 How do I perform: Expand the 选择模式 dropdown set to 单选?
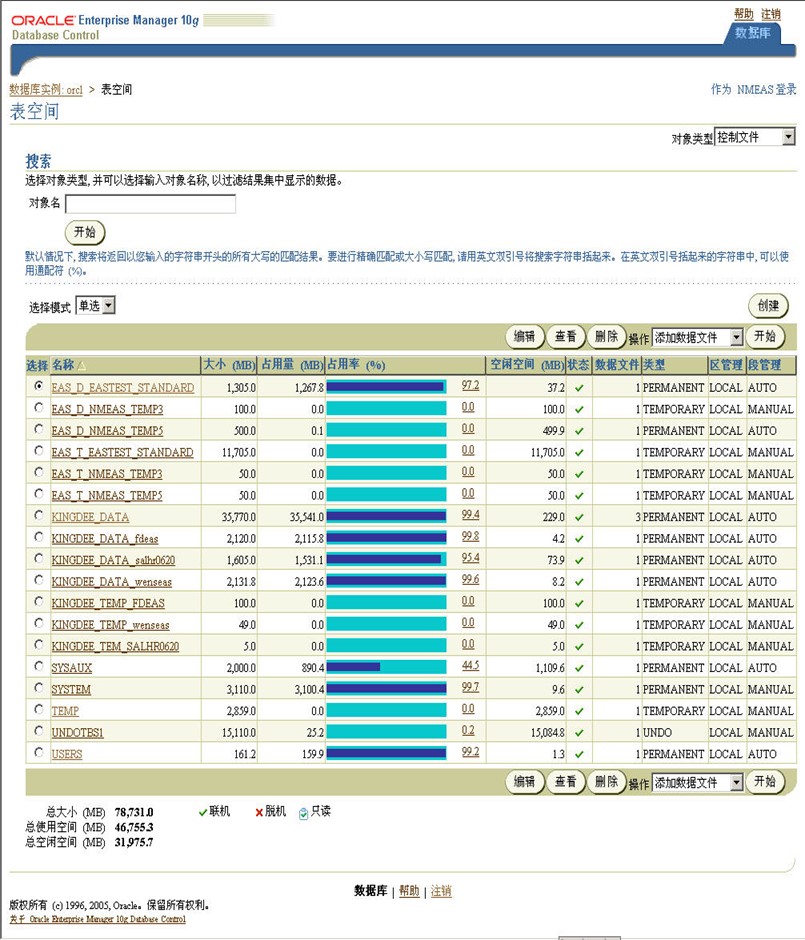[96, 306]
